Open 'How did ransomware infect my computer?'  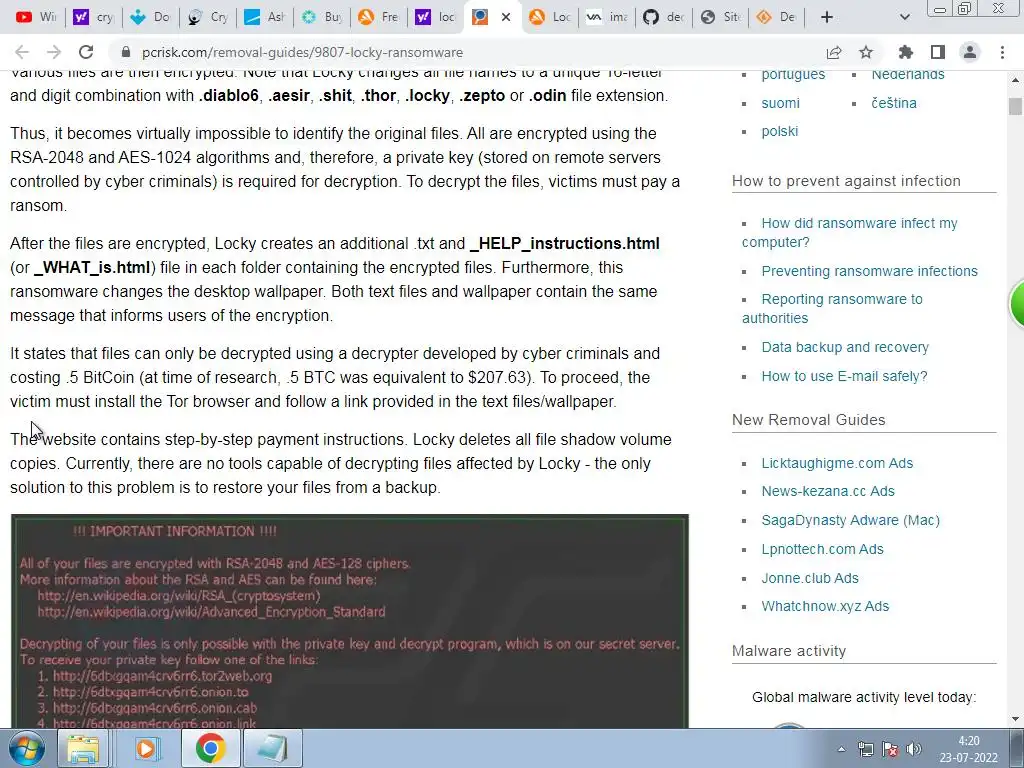click(849, 232)
